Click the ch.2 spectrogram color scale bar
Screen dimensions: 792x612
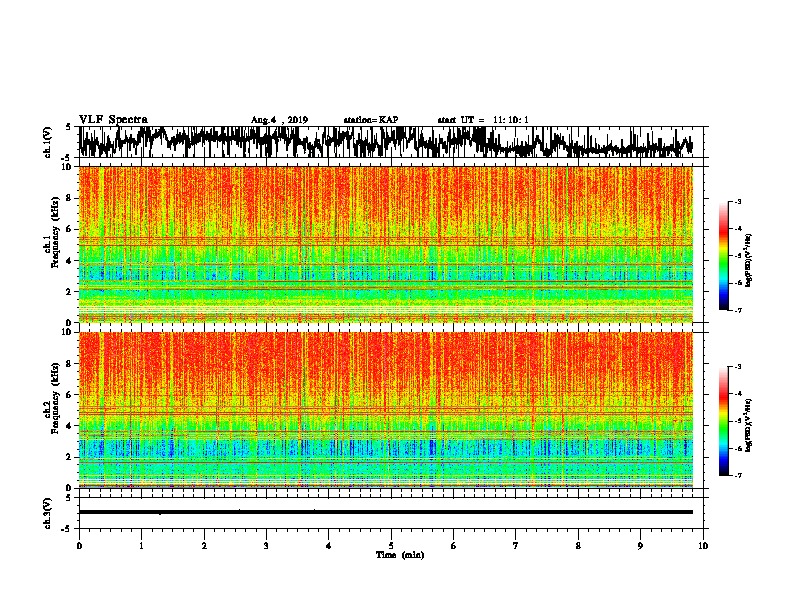[723, 421]
